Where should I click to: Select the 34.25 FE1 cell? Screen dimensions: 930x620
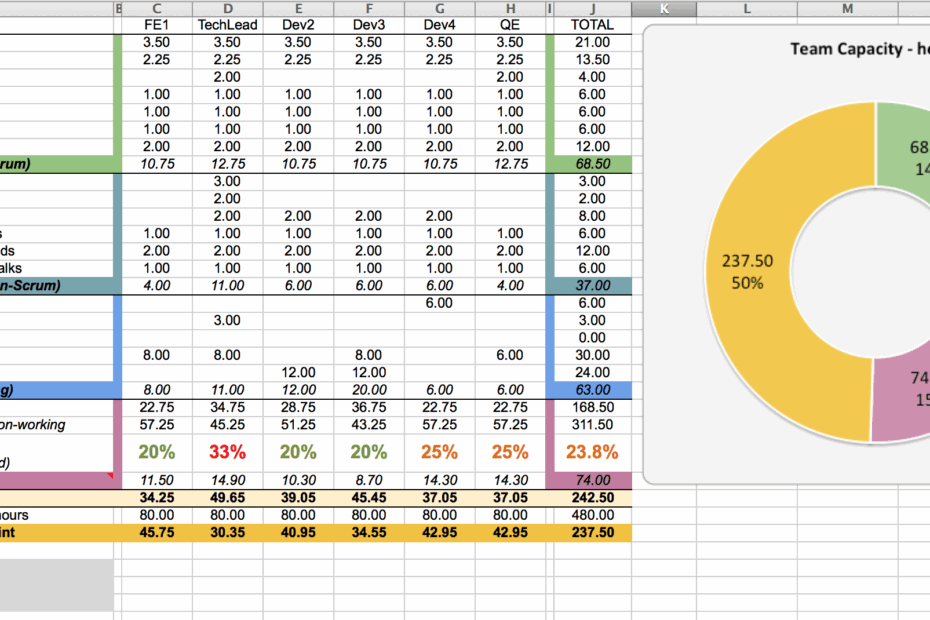coord(157,498)
